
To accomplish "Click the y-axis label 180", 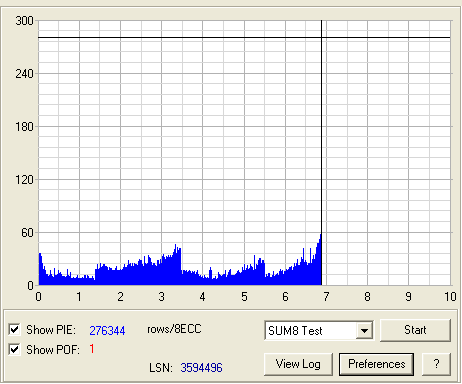I will 24,127.
